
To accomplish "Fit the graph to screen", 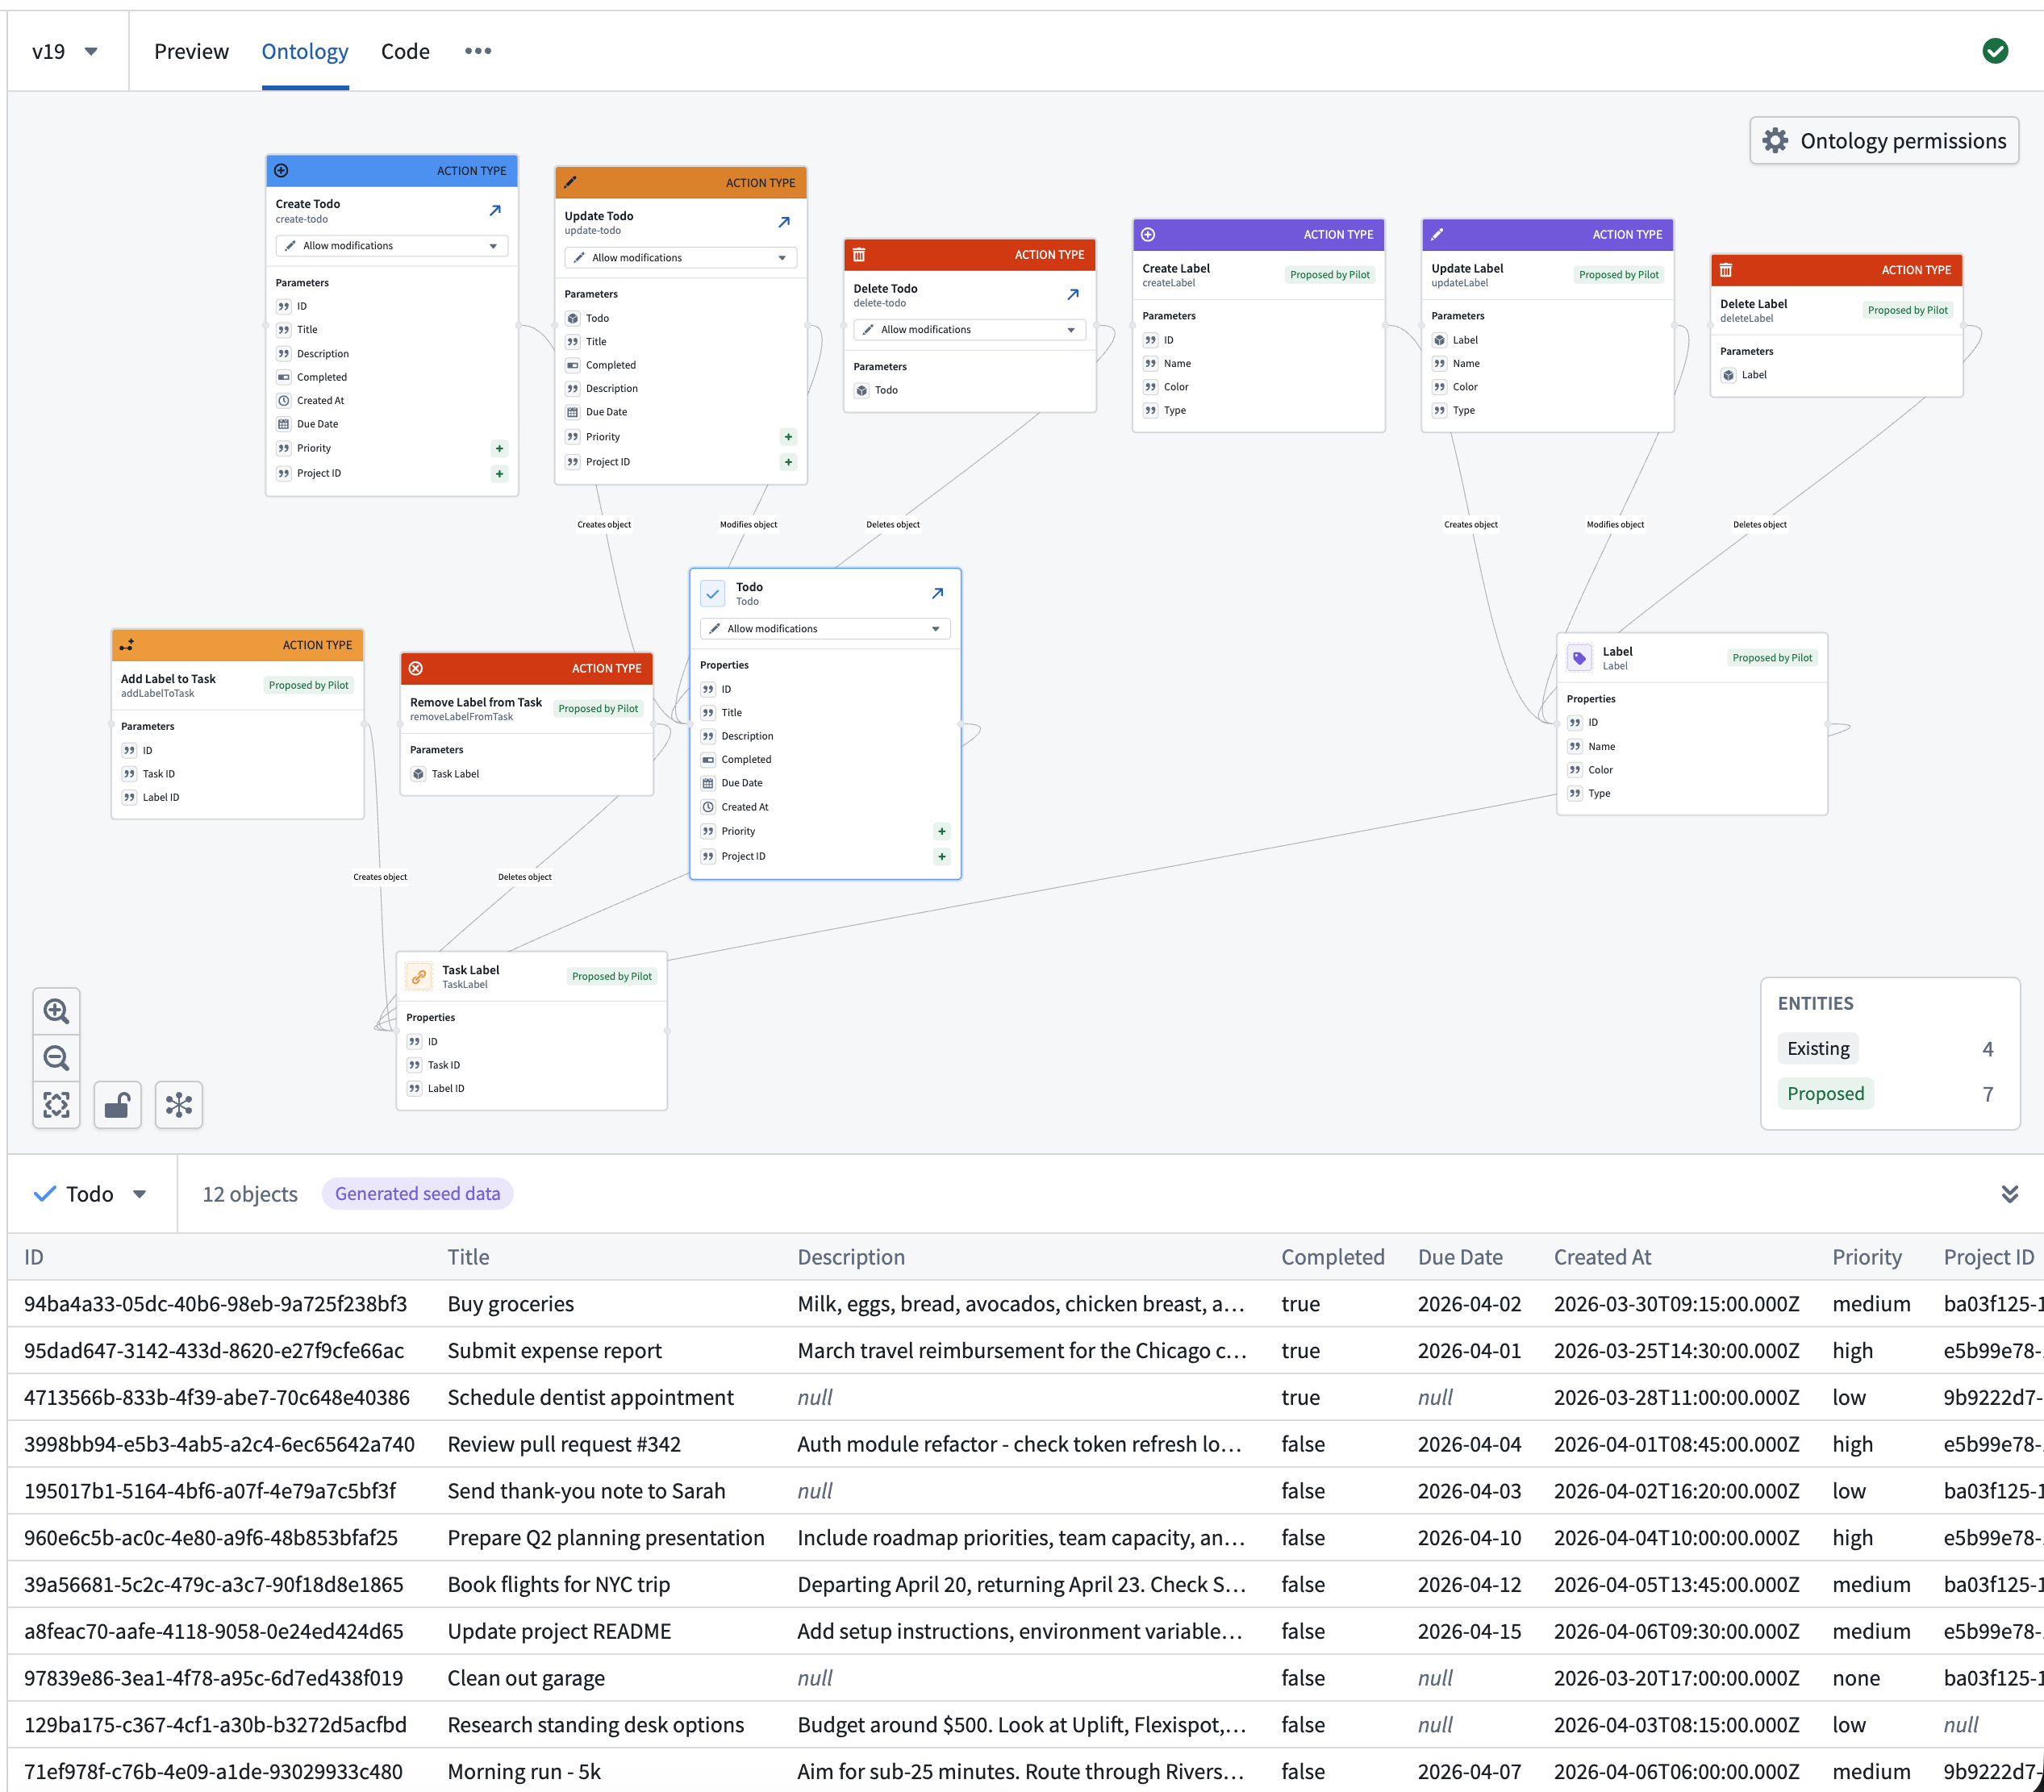I will (x=56, y=1104).
